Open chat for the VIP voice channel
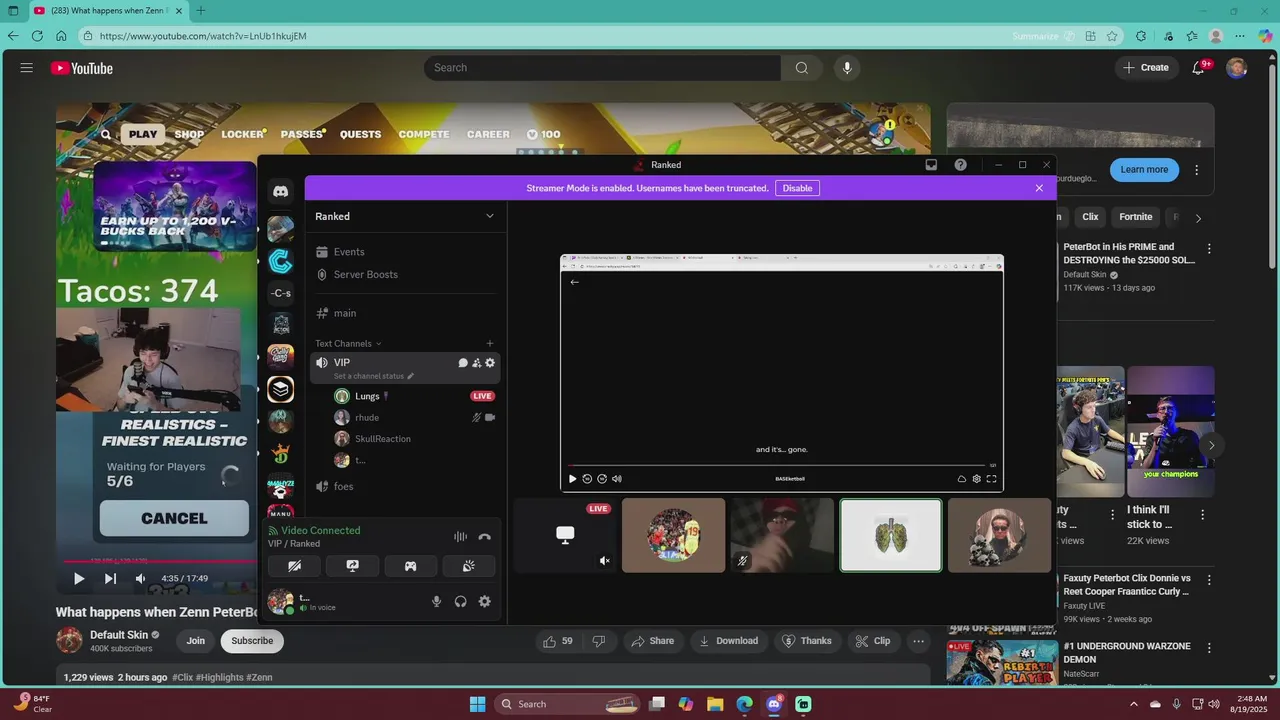Image resolution: width=1280 pixels, height=720 pixels. point(463,363)
